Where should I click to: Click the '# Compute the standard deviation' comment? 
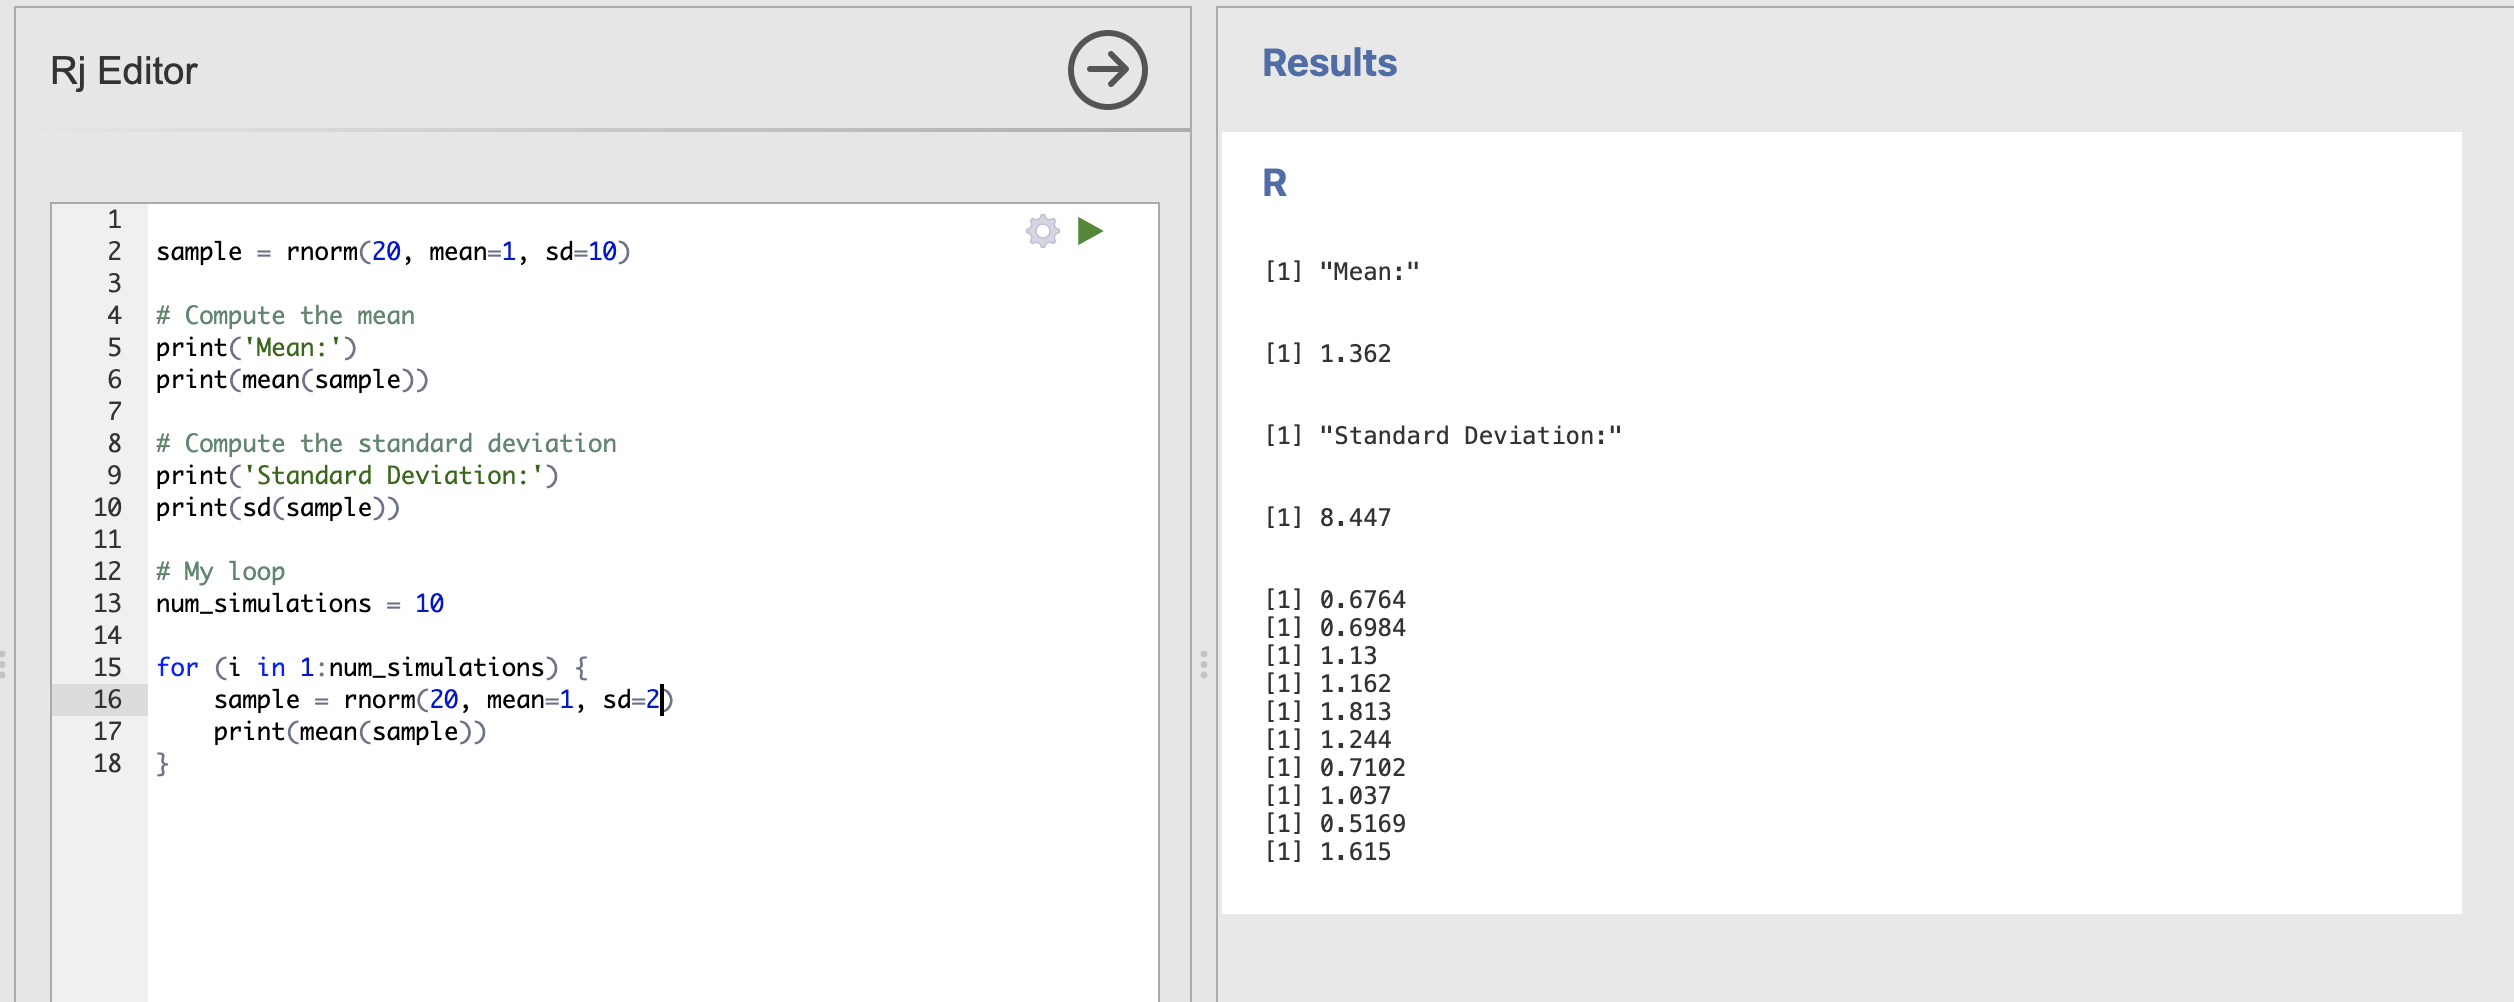pyautogui.click(x=386, y=444)
